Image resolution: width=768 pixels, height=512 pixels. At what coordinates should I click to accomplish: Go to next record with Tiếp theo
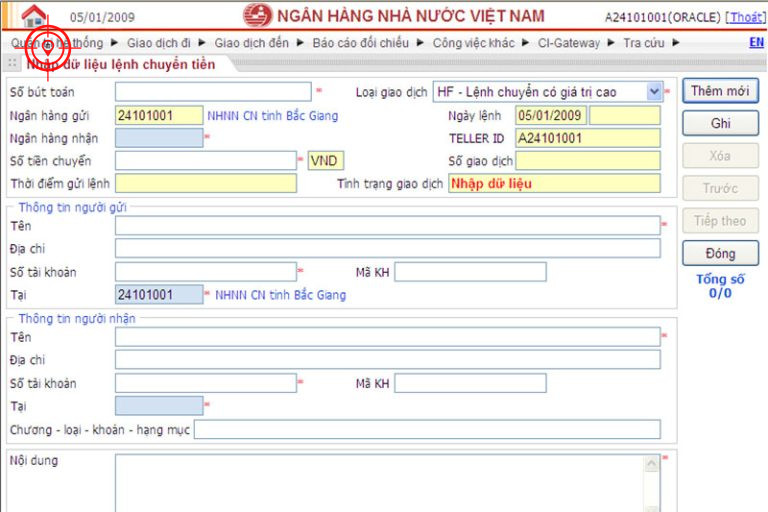point(720,221)
